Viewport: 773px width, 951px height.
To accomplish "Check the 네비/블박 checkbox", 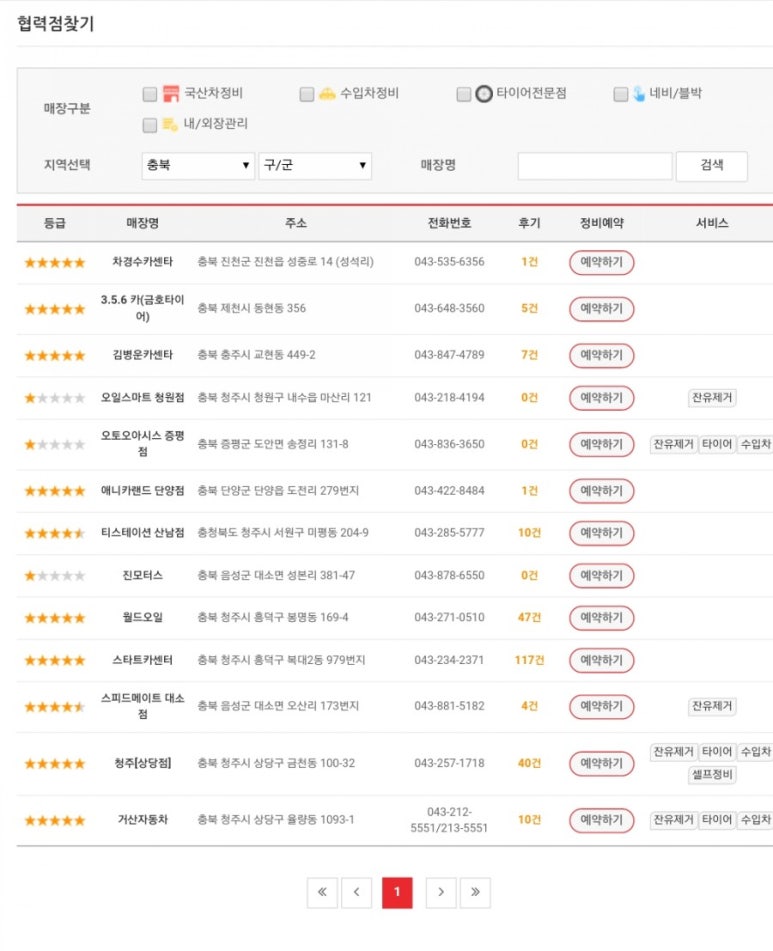I will (x=621, y=94).
